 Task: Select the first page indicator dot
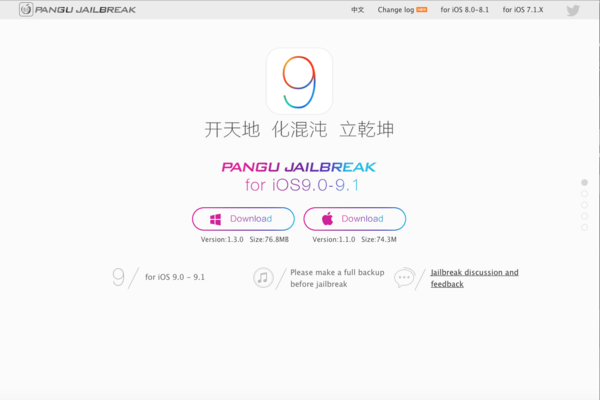coord(584,183)
